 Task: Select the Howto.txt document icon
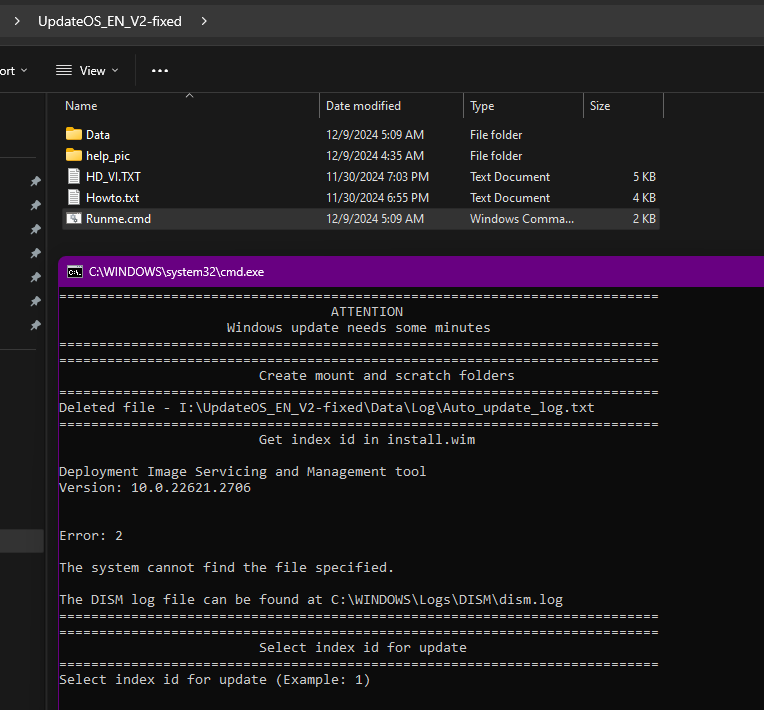pos(74,197)
